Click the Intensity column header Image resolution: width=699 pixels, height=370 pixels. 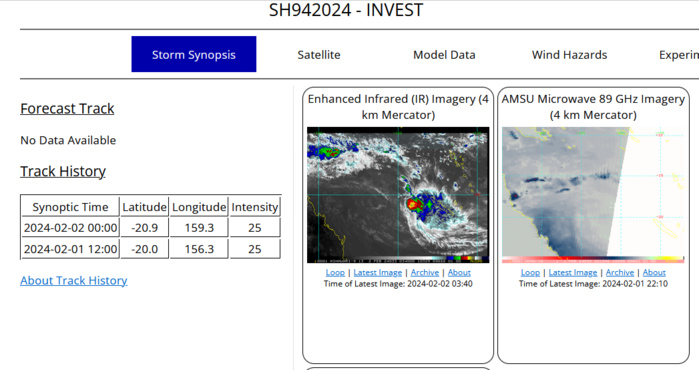(255, 207)
